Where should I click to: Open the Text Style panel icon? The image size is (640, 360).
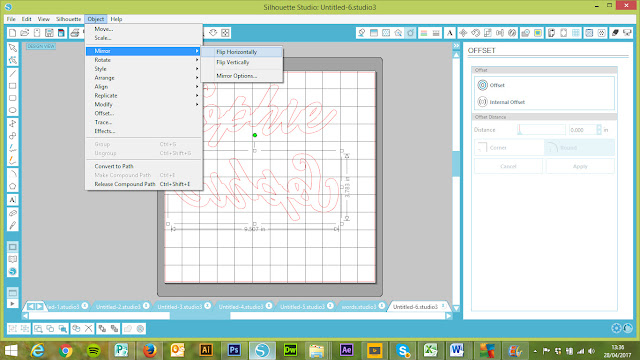[x=450, y=33]
